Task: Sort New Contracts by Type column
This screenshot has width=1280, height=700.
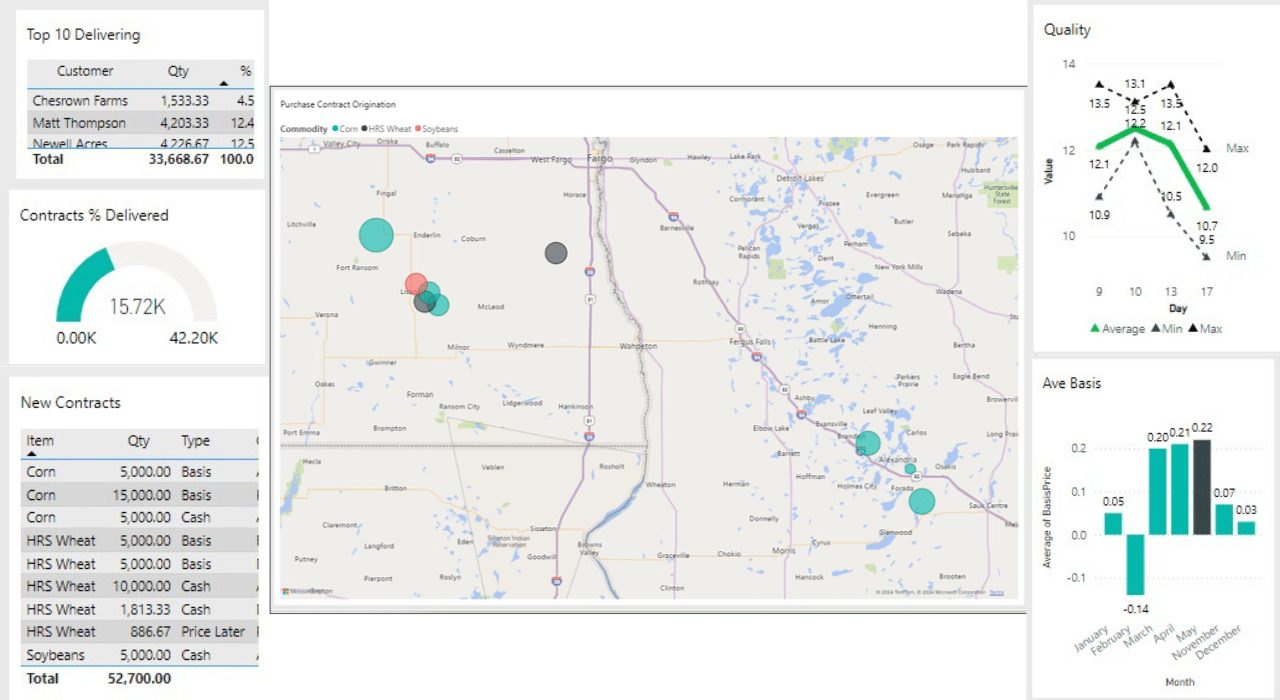Action: (196, 441)
